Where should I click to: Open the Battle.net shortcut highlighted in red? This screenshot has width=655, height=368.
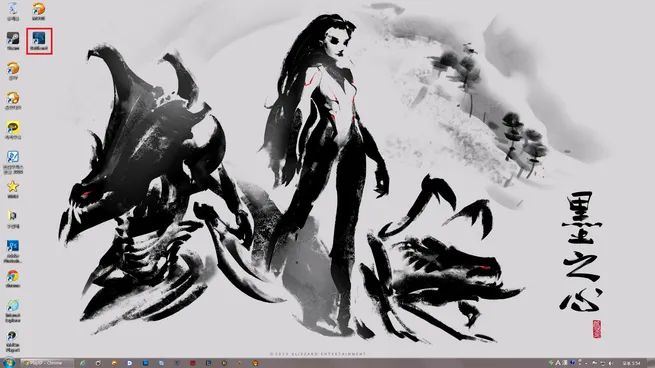click(x=39, y=41)
